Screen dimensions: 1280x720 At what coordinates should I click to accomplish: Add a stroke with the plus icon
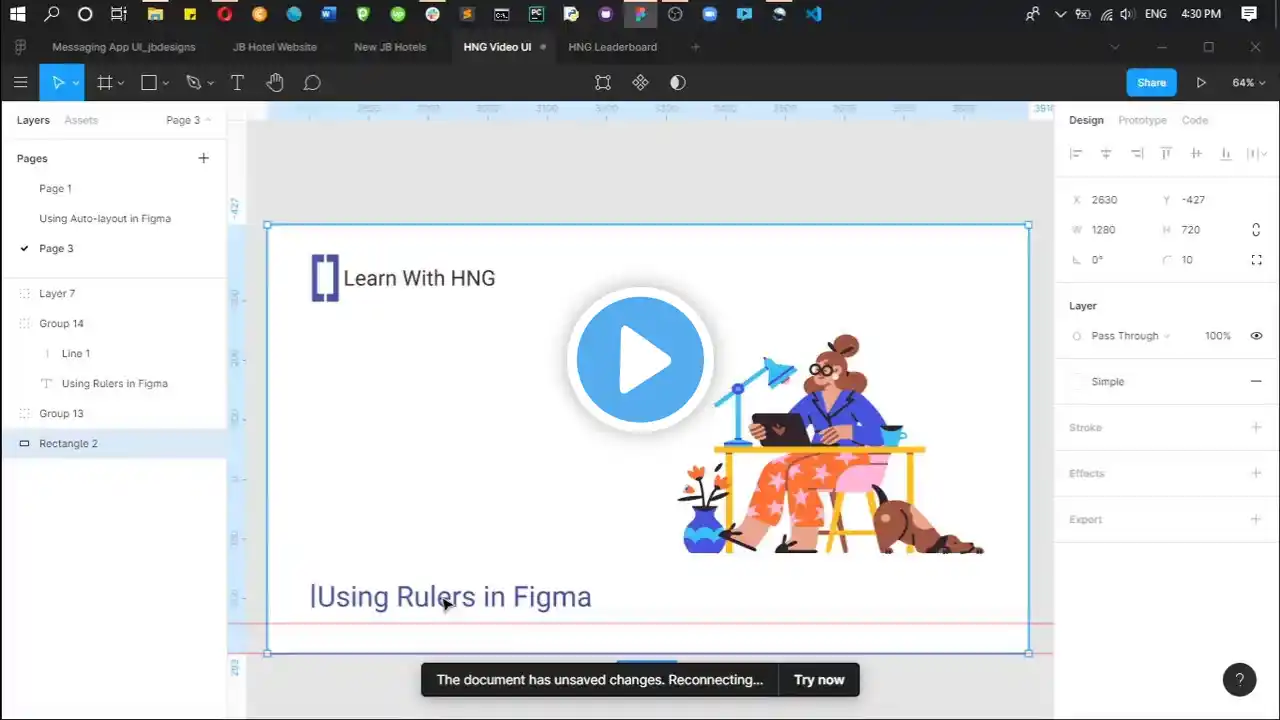(1256, 427)
